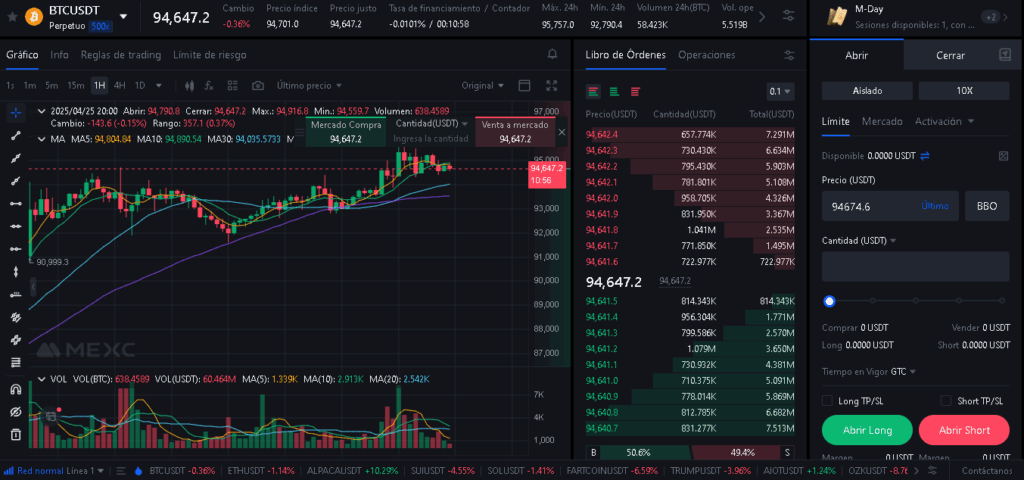Show only bids green order book view
Viewport: 1024px width, 480px height.
click(614, 91)
